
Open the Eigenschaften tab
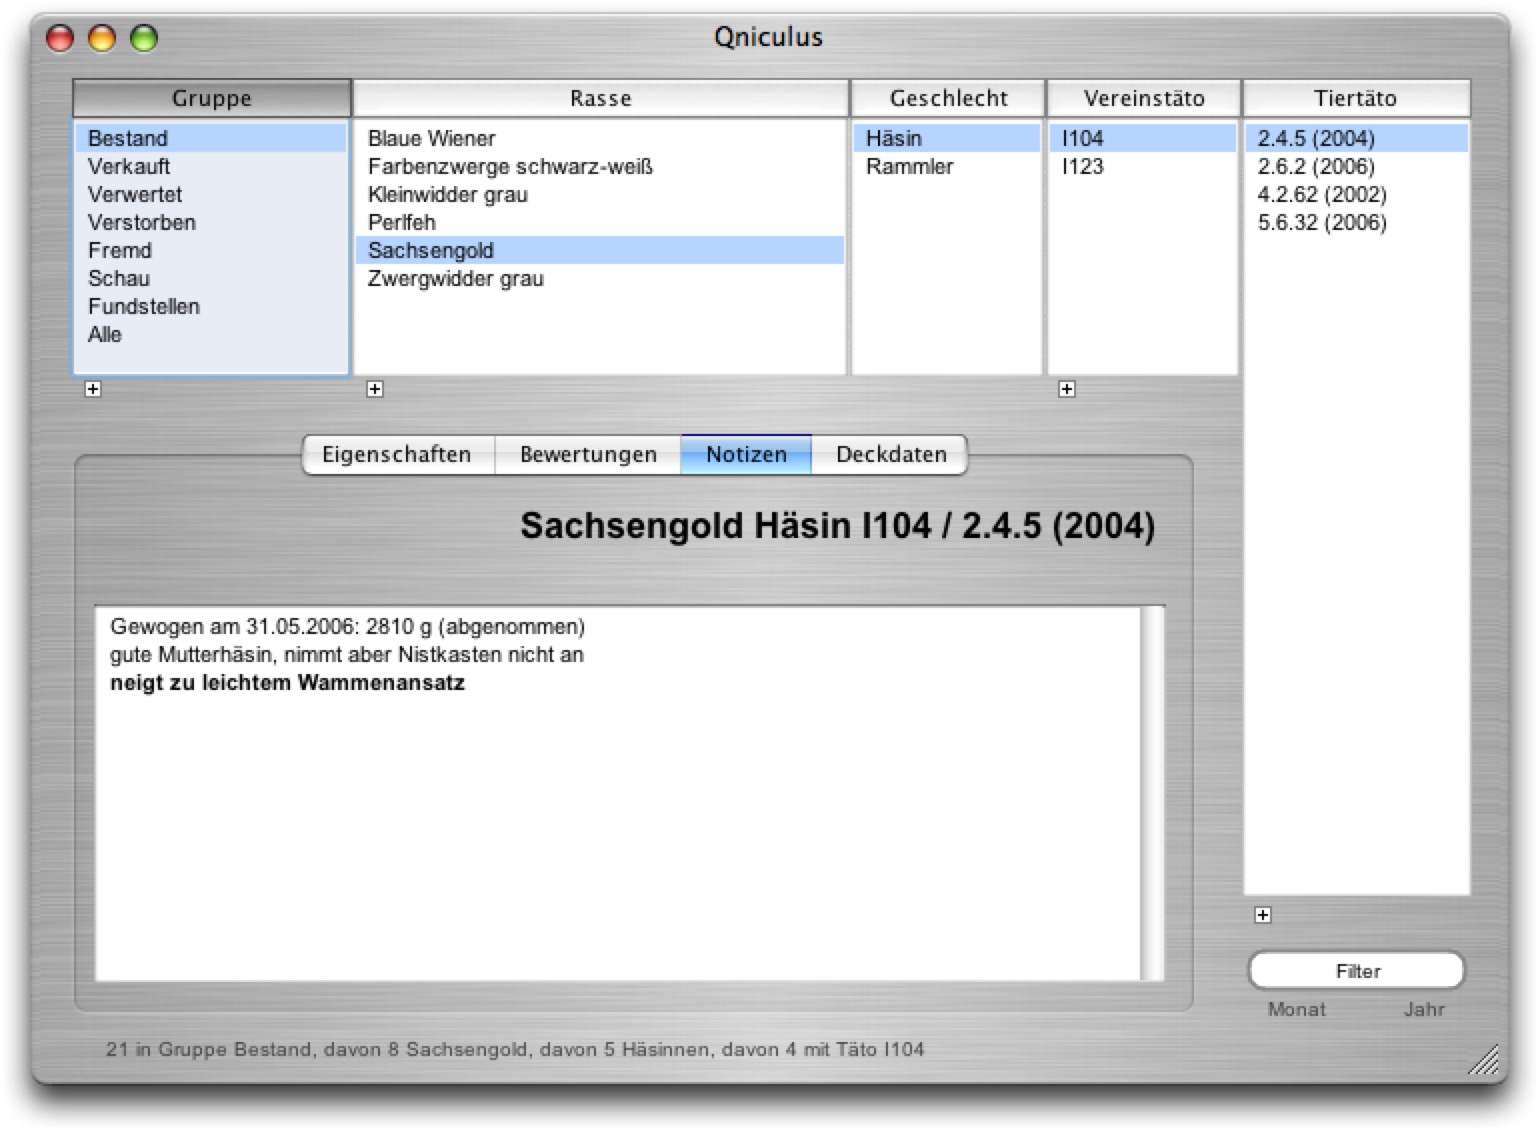tap(398, 454)
